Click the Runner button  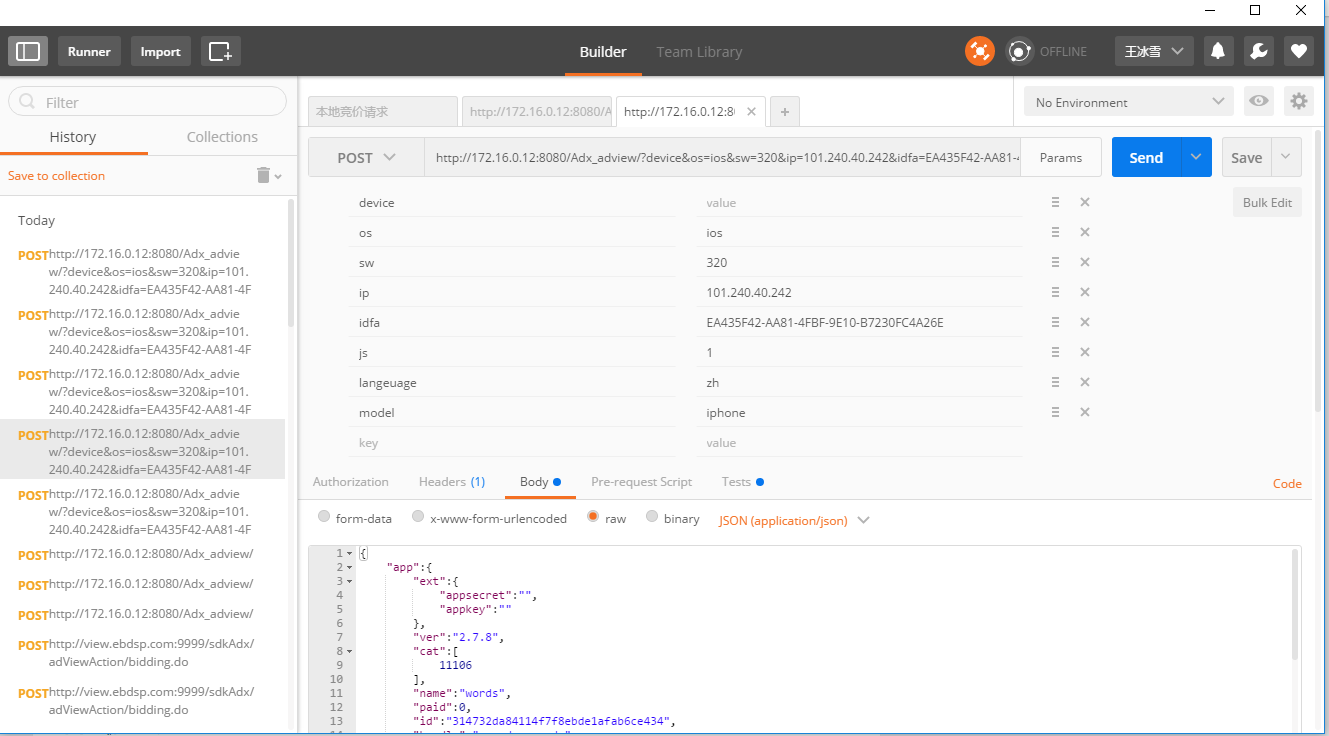[x=89, y=51]
